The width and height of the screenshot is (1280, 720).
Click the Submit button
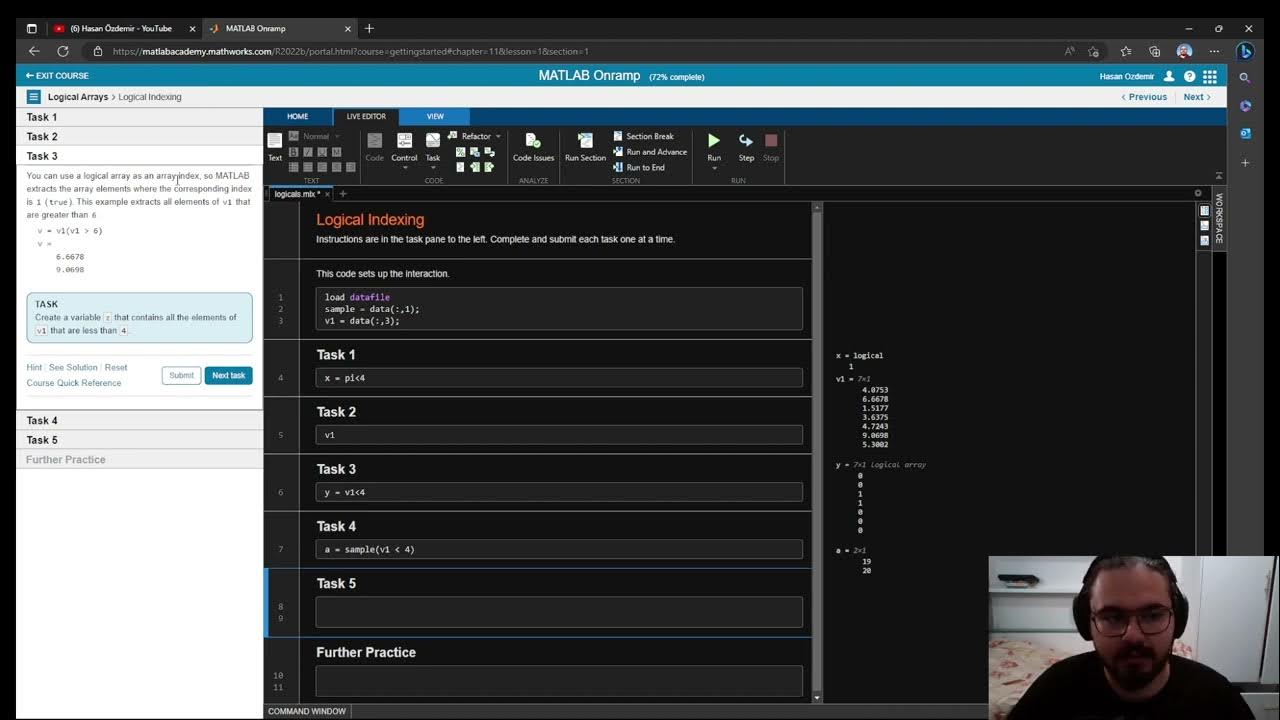(181, 375)
